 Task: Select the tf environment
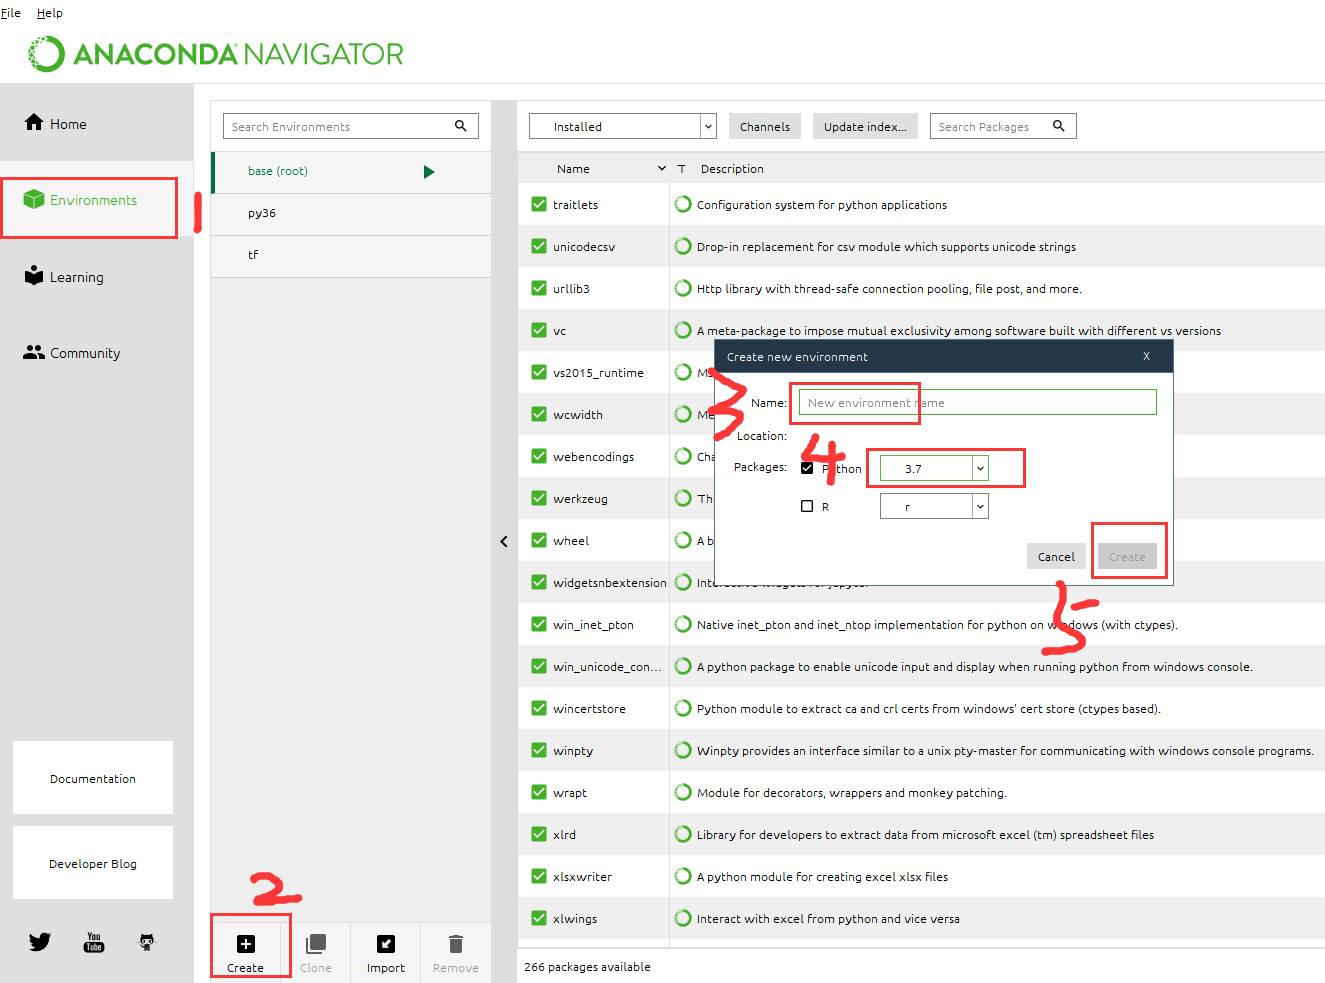[351, 256]
